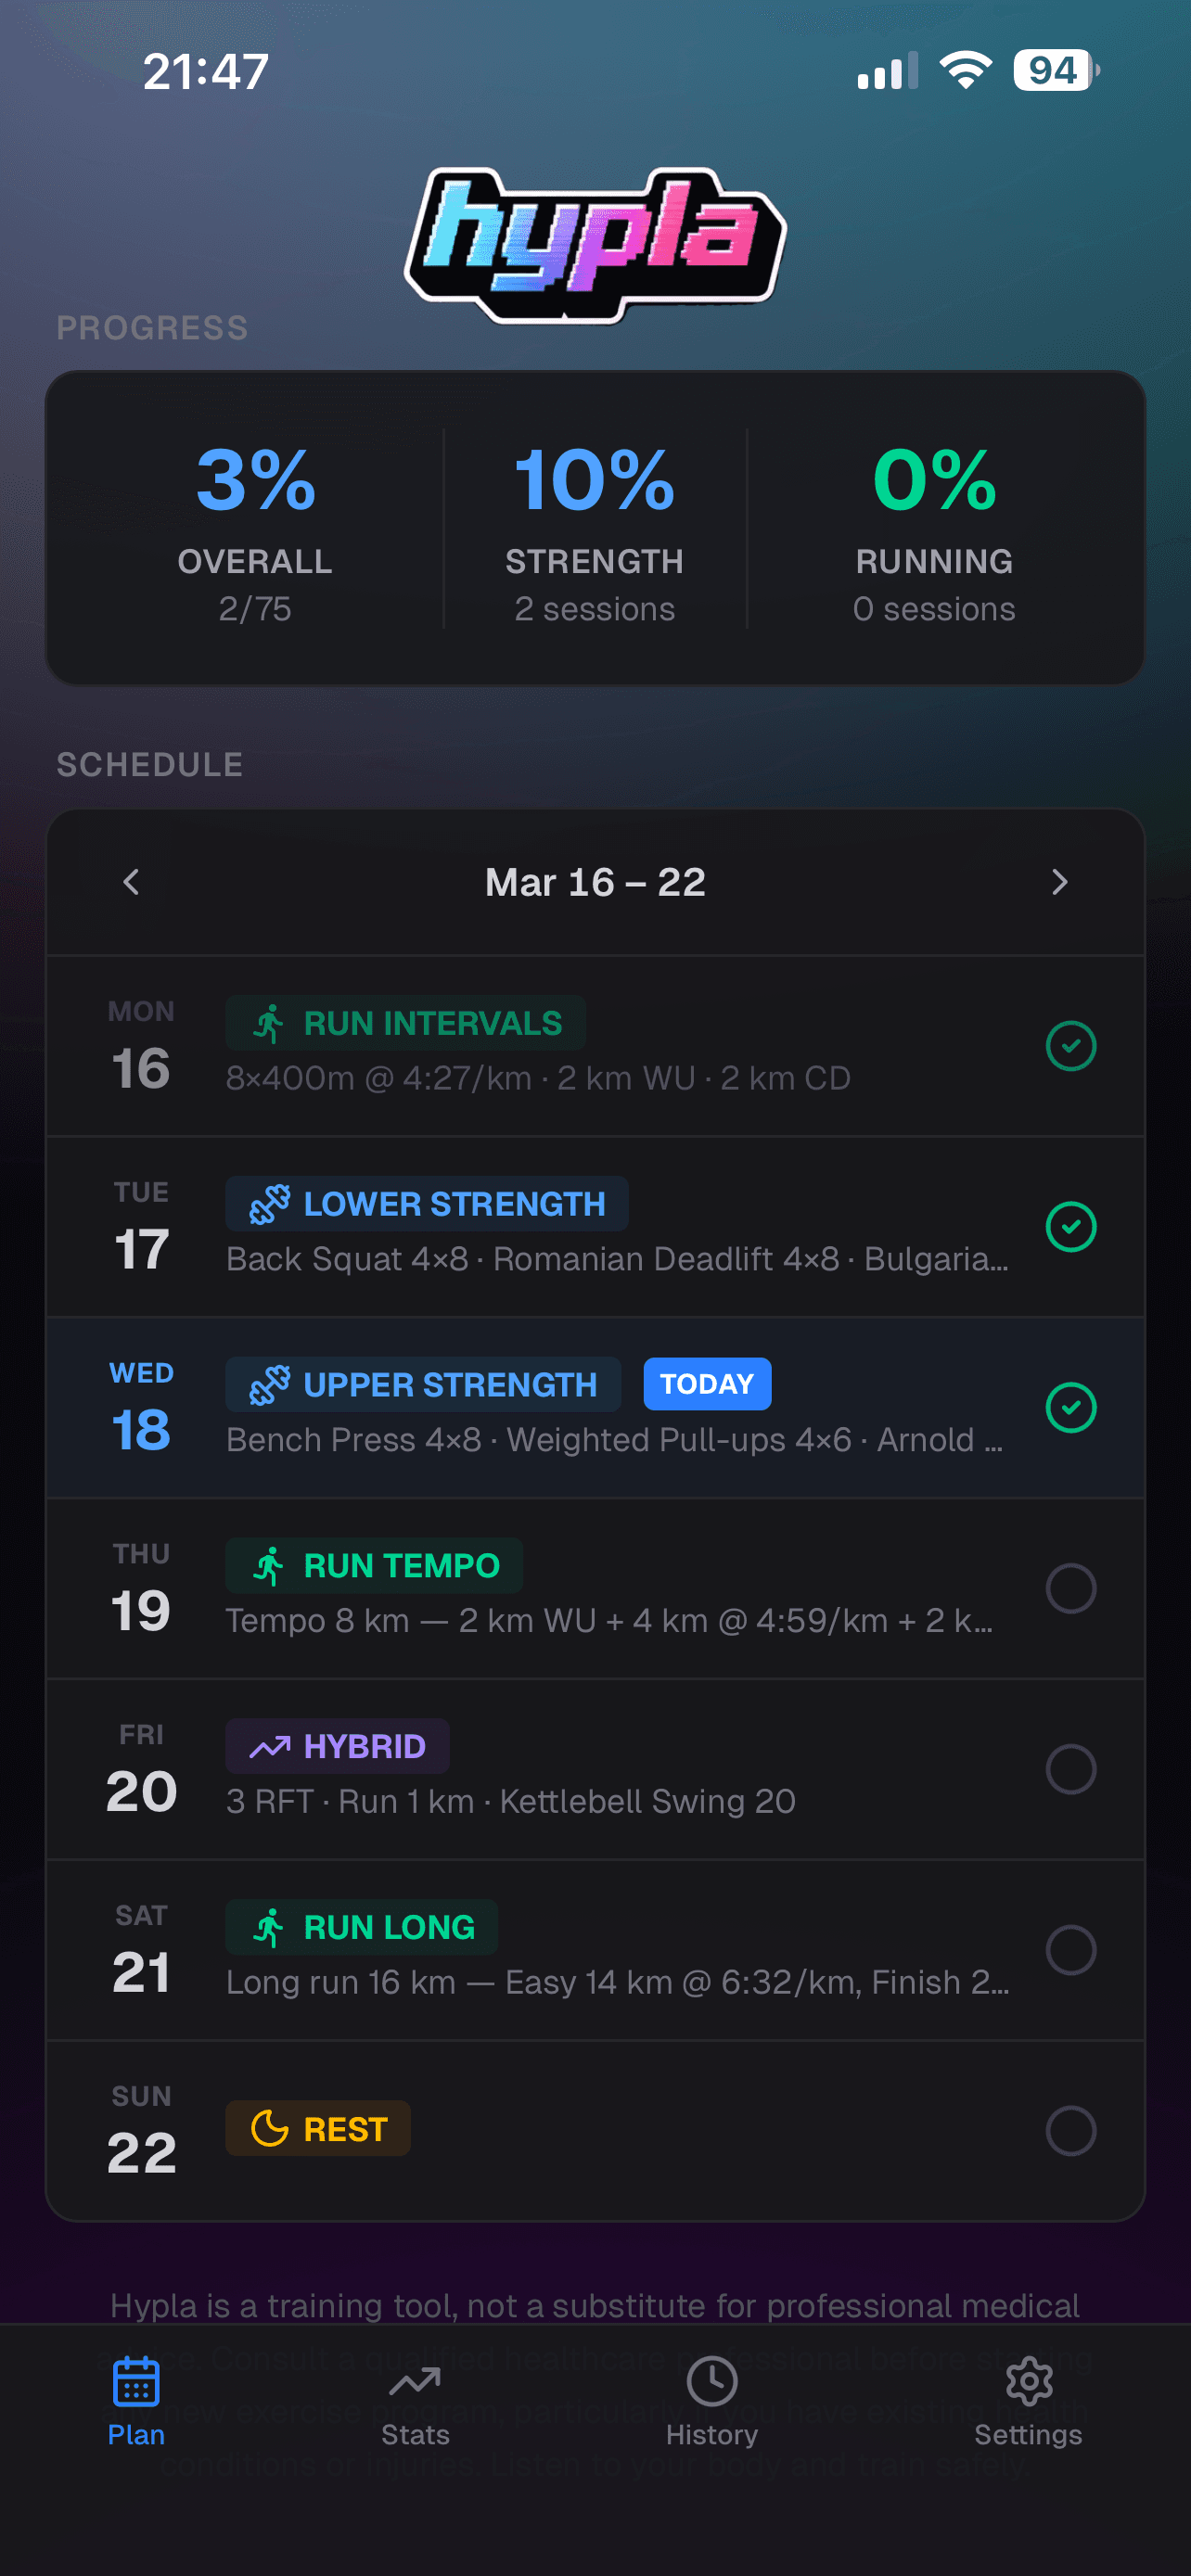This screenshot has width=1191, height=2576.
Task: Mark Saturday's Run Long as complete
Action: tap(1071, 1951)
